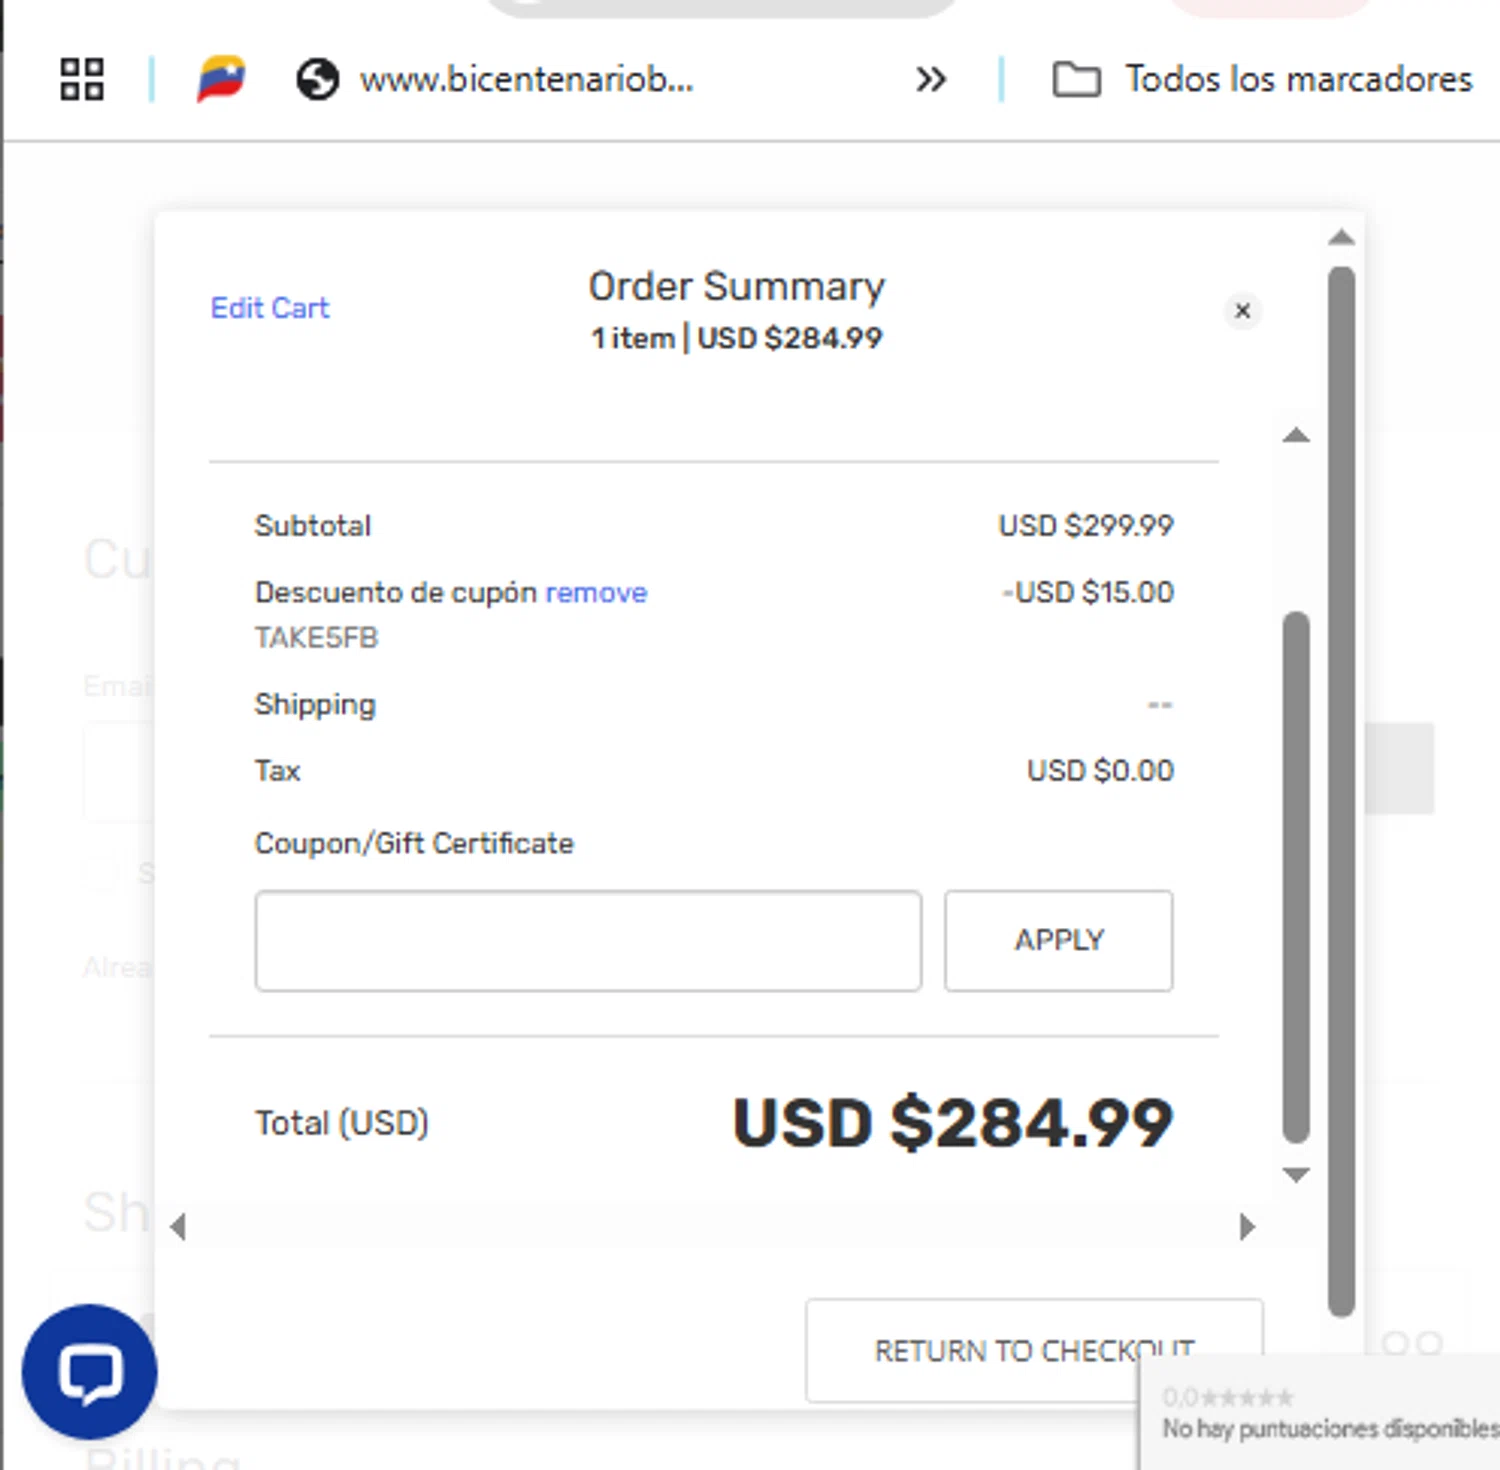Click the inner scrollbar up arrow

click(1296, 435)
